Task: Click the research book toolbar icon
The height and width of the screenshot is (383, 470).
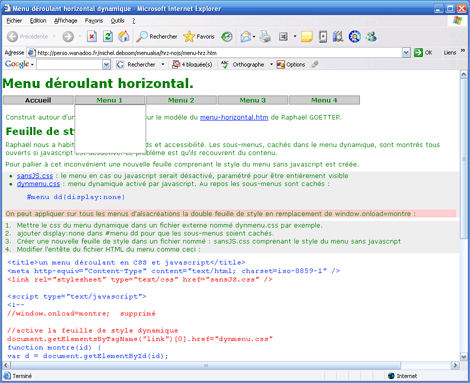Action: (x=338, y=36)
